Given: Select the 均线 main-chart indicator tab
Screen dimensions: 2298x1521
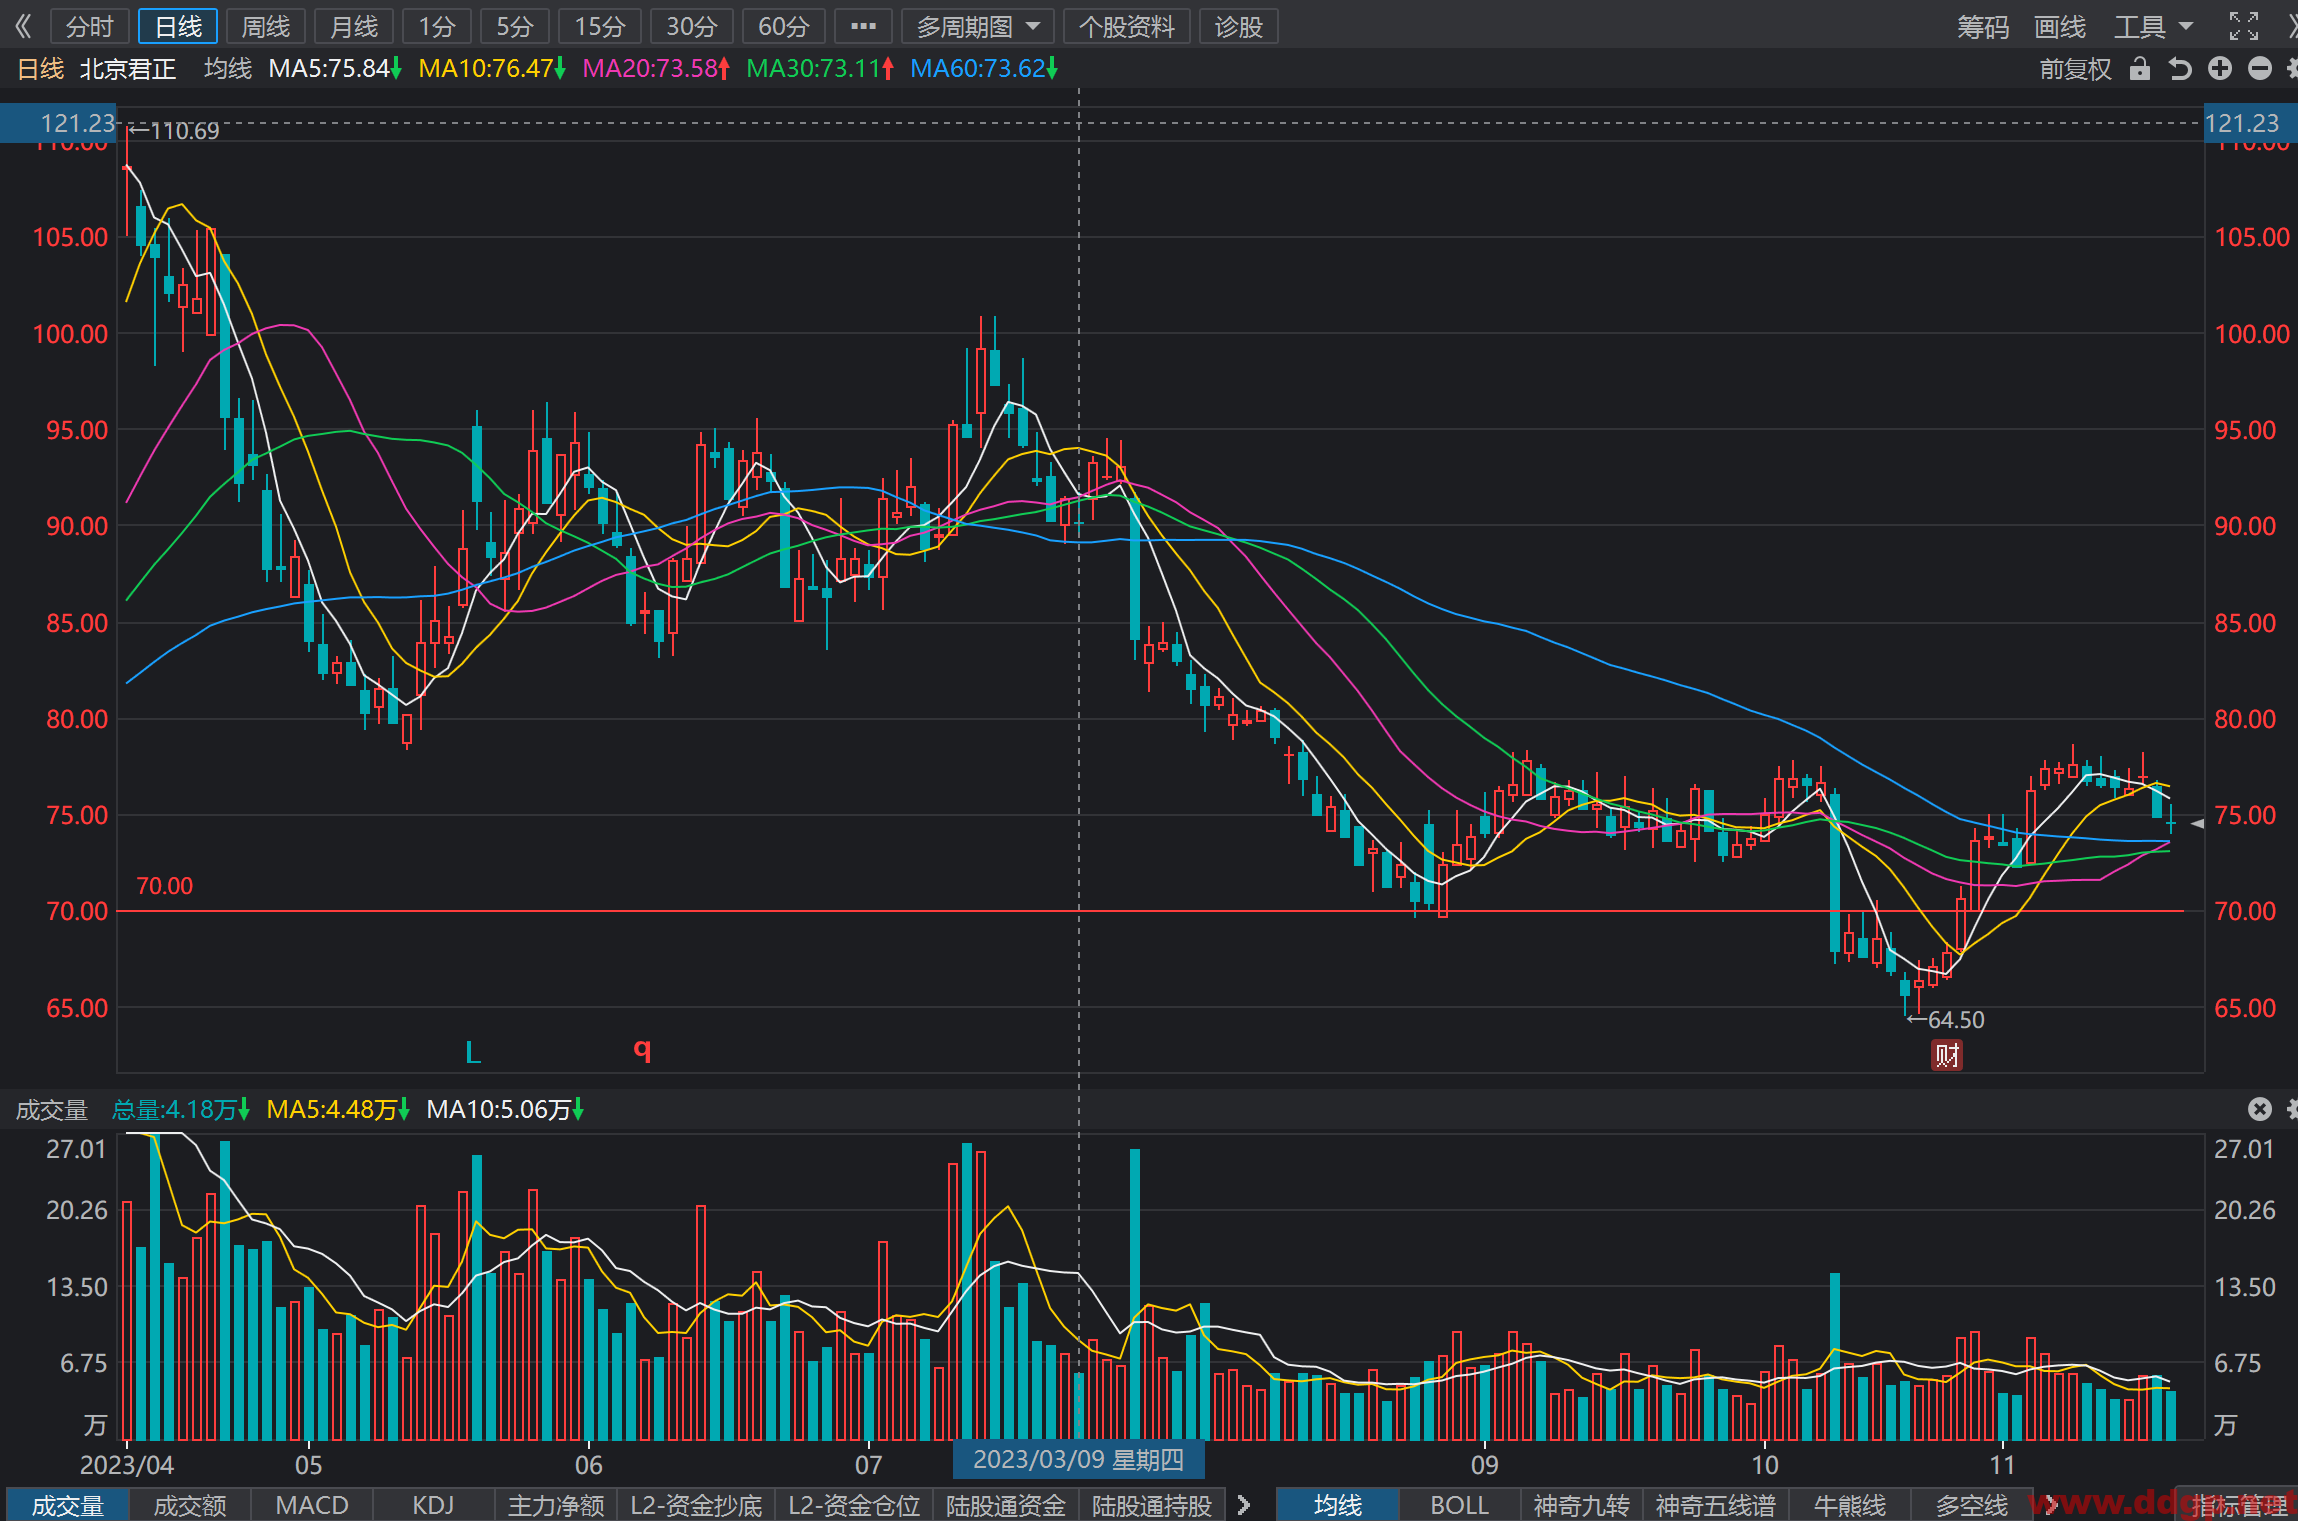Looking at the screenshot, I should [1337, 1505].
